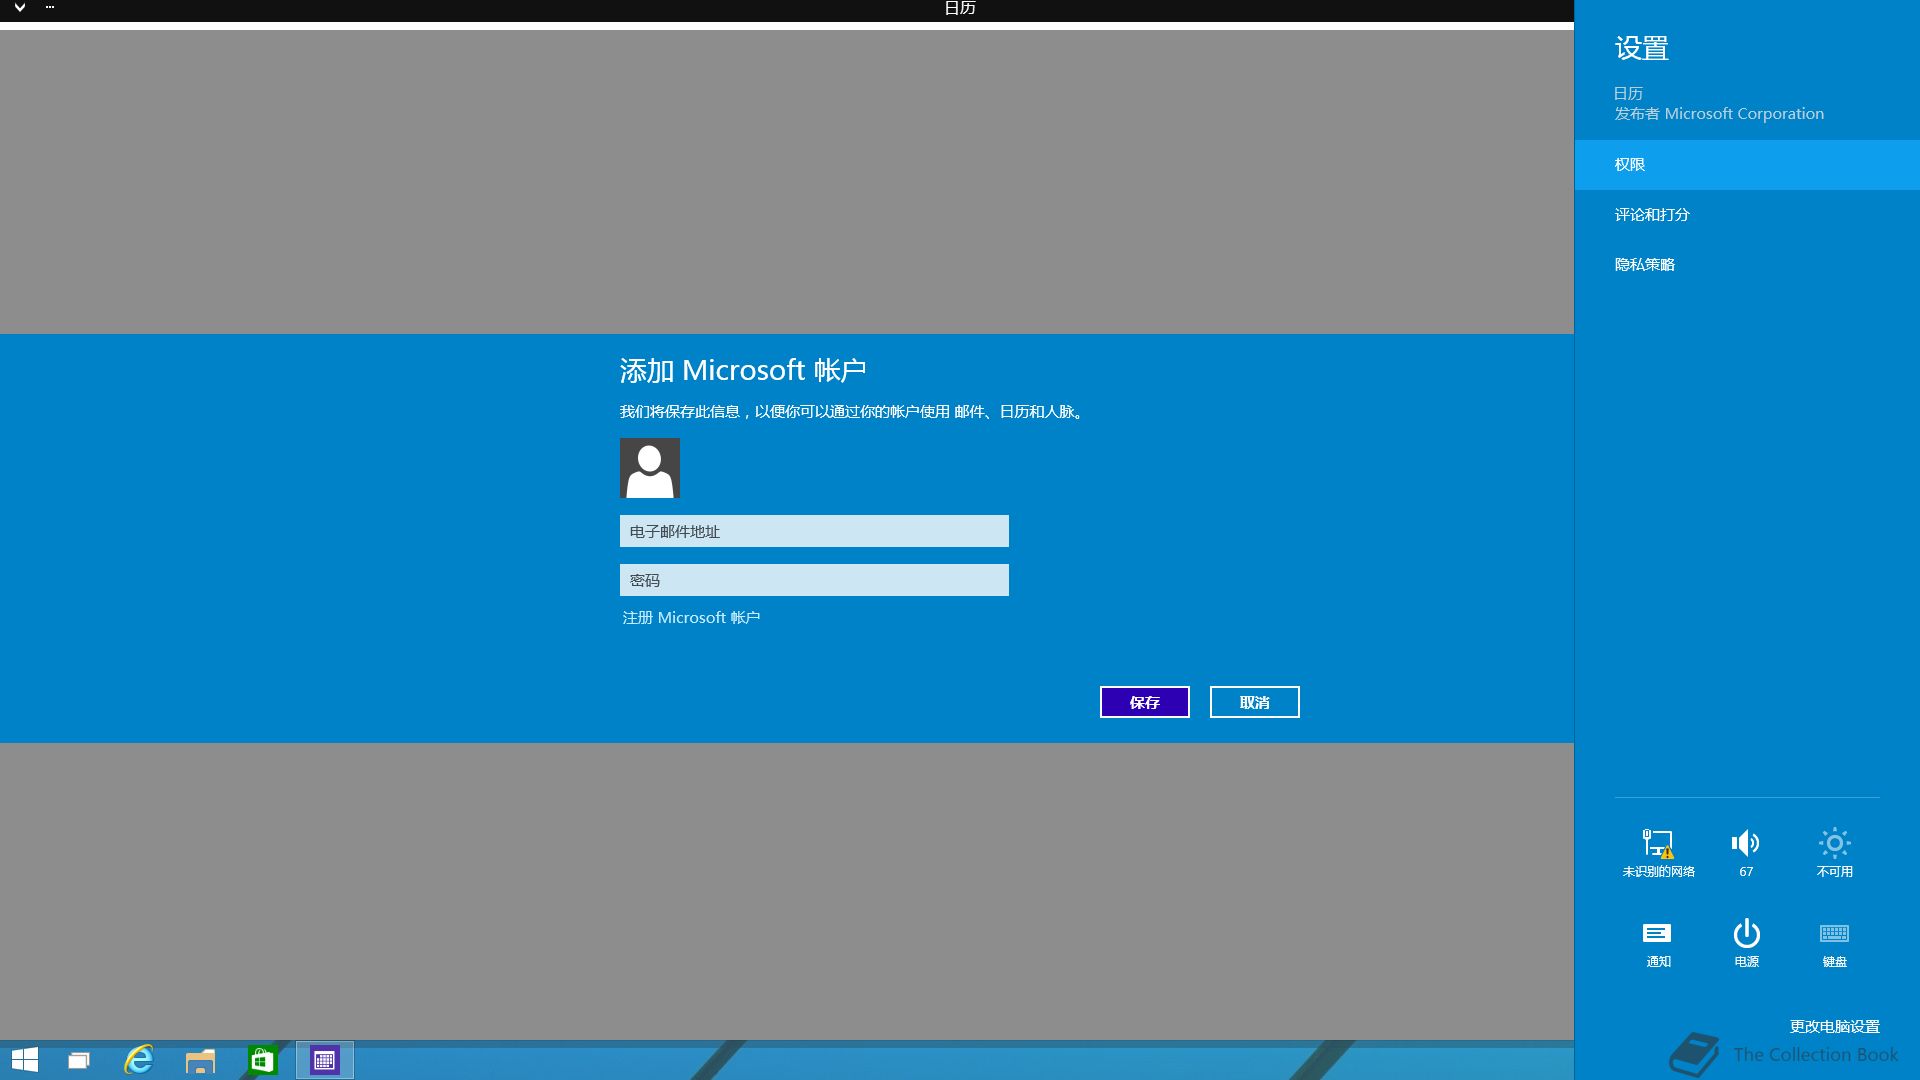Click the user avatar picture in the account dialog
Viewport: 1920px width, 1080px height.
(650, 468)
